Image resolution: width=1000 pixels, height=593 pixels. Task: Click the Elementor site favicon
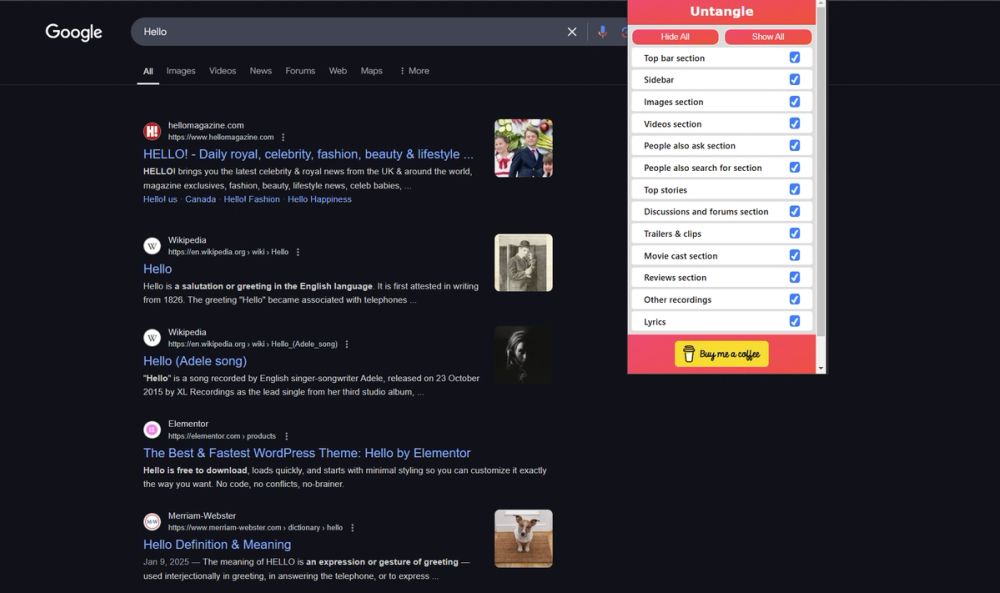pos(152,430)
